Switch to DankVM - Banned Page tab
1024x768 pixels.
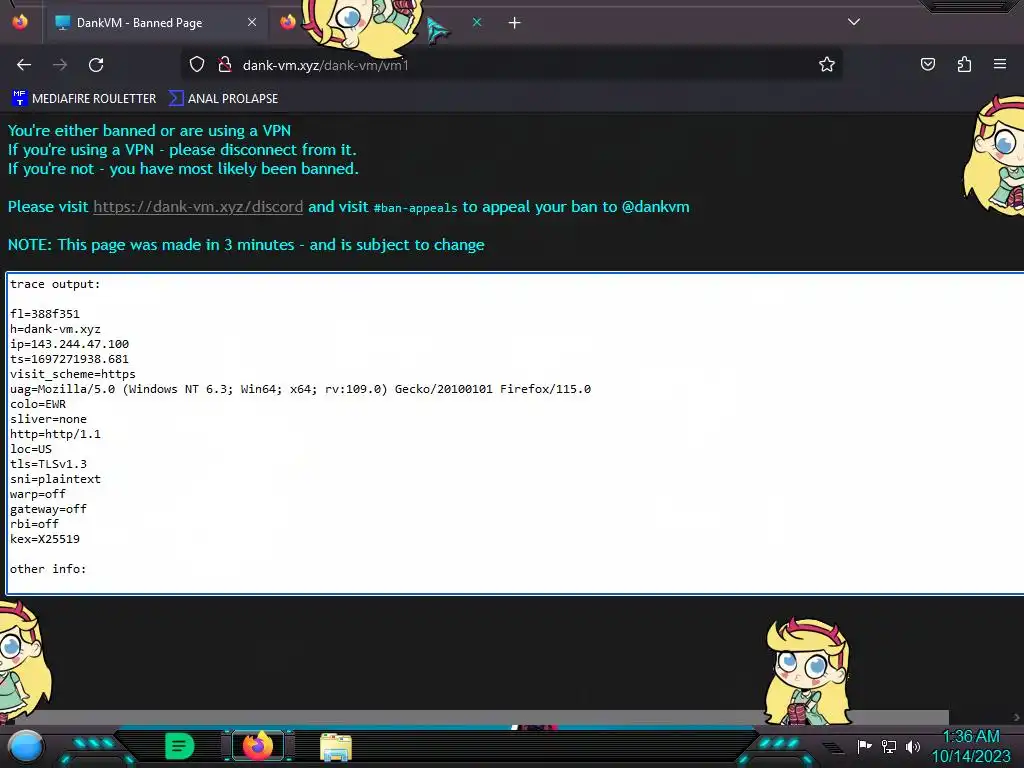156,23
